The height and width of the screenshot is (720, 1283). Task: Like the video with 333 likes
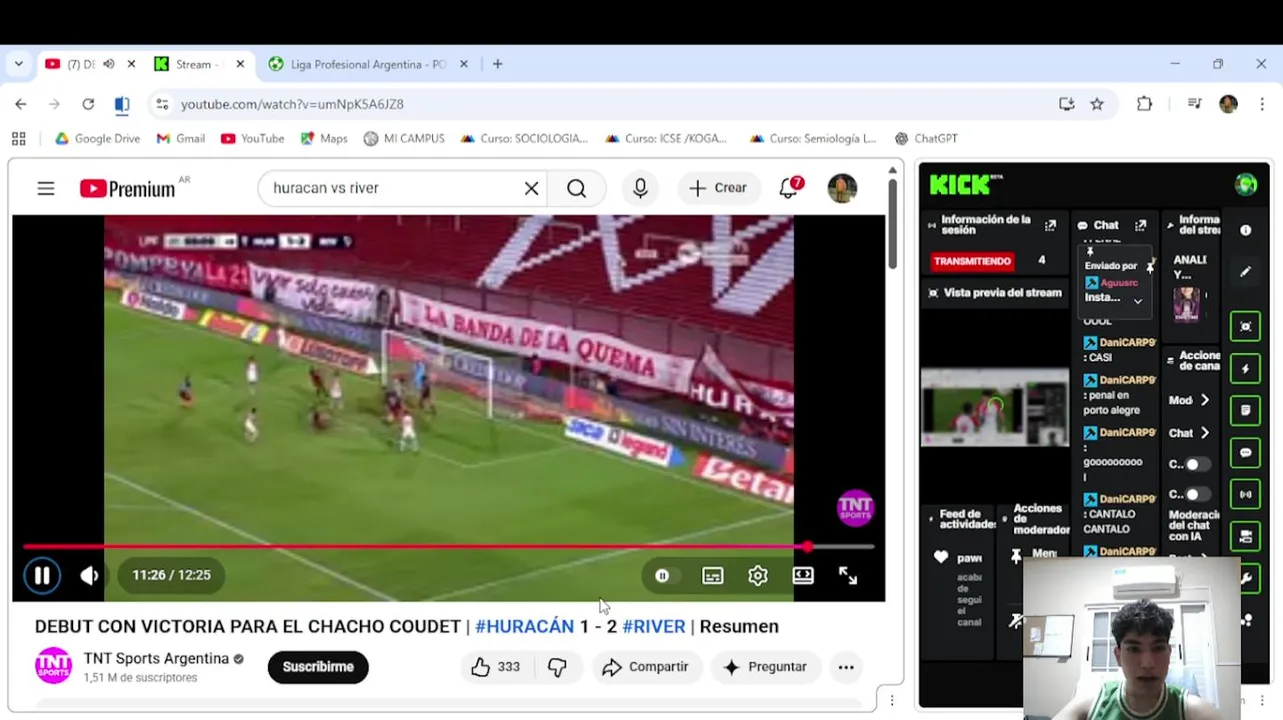(496, 667)
